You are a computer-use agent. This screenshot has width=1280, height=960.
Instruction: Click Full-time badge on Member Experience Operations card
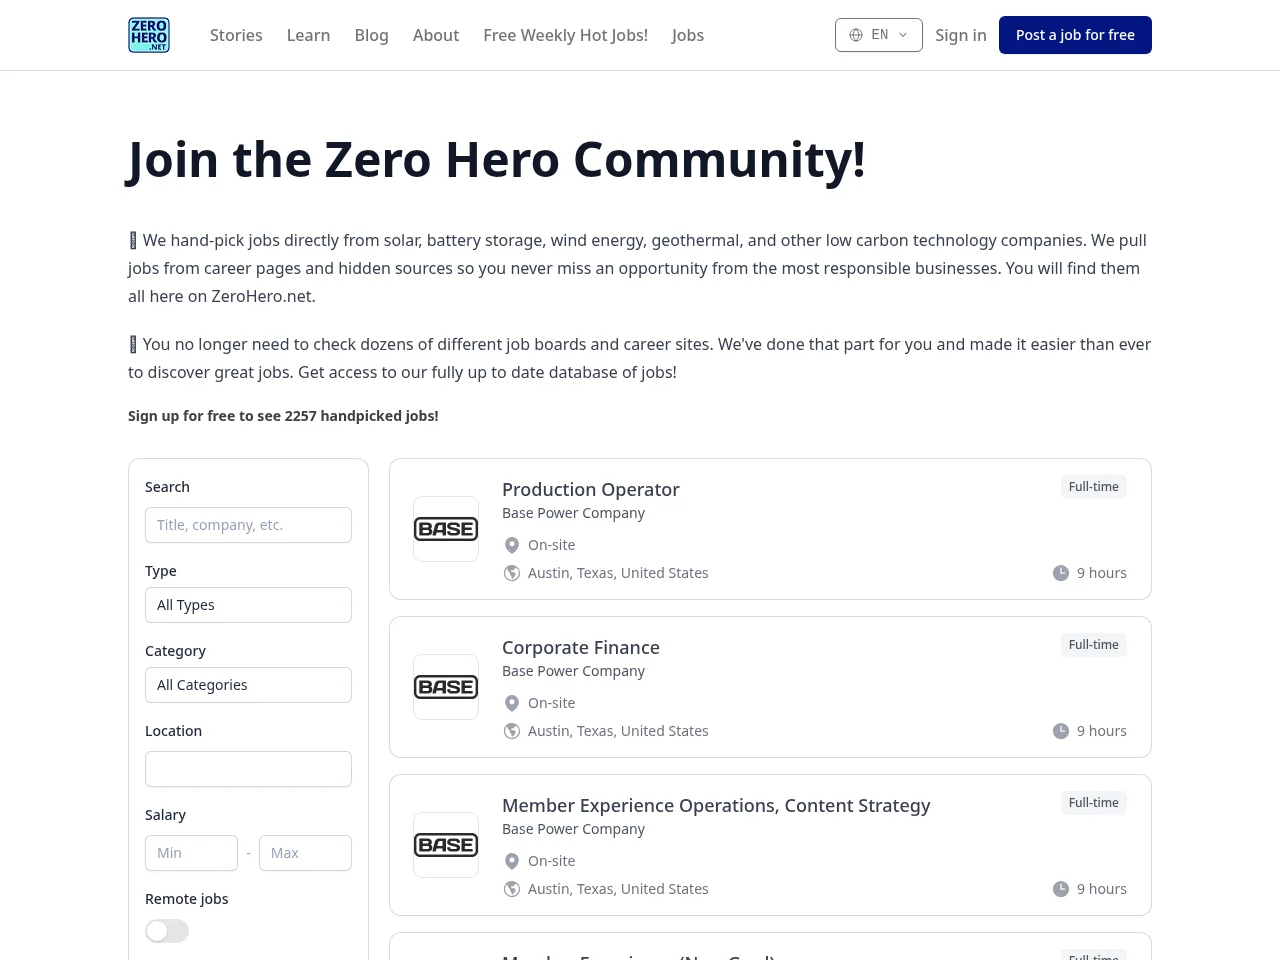pyautogui.click(x=1094, y=803)
